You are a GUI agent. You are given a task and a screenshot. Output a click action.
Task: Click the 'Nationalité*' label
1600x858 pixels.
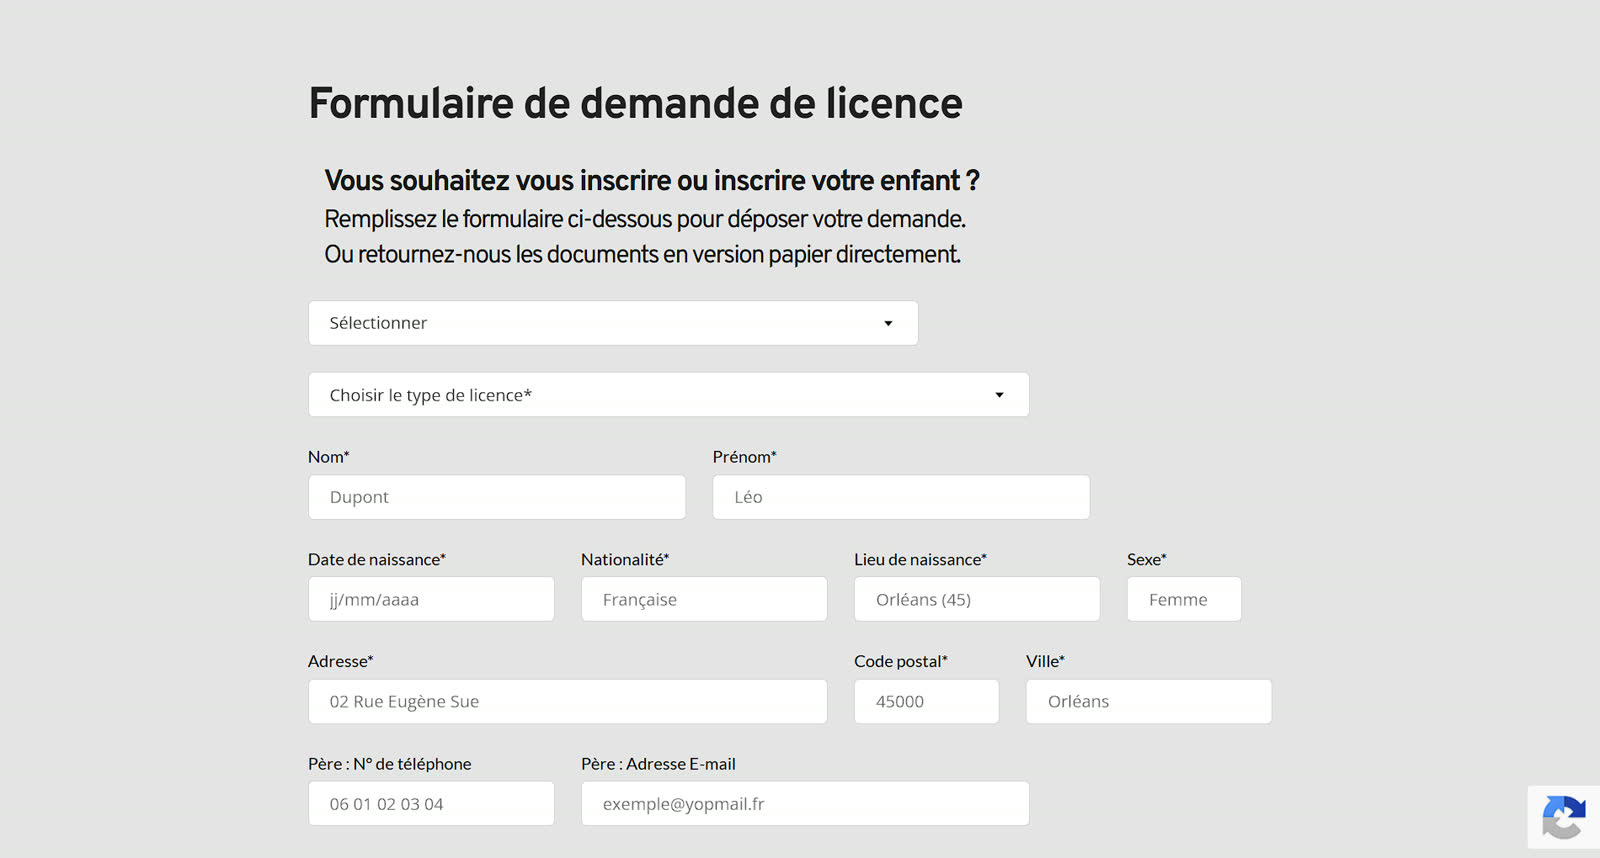click(x=625, y=560)
